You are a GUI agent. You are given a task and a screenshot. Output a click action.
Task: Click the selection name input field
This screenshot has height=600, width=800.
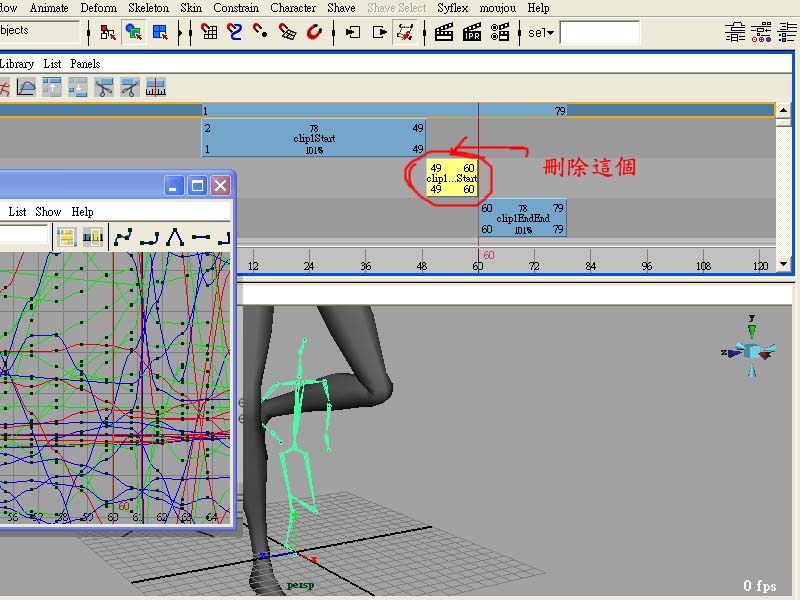tap(600, 33)
